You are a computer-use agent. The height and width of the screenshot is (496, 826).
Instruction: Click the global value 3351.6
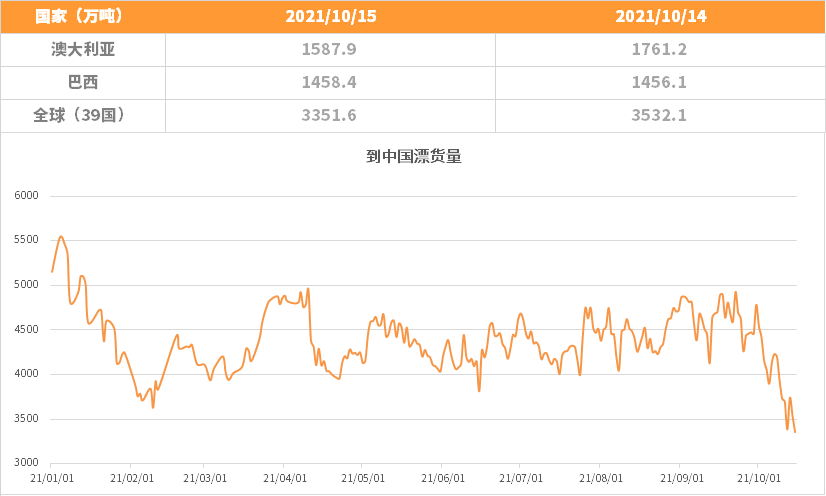pos(329,115)
